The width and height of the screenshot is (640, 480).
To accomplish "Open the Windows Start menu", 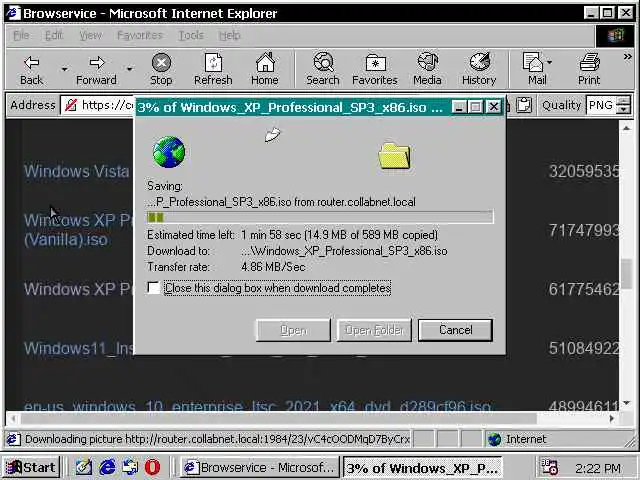I will click(x=31, y=467).
